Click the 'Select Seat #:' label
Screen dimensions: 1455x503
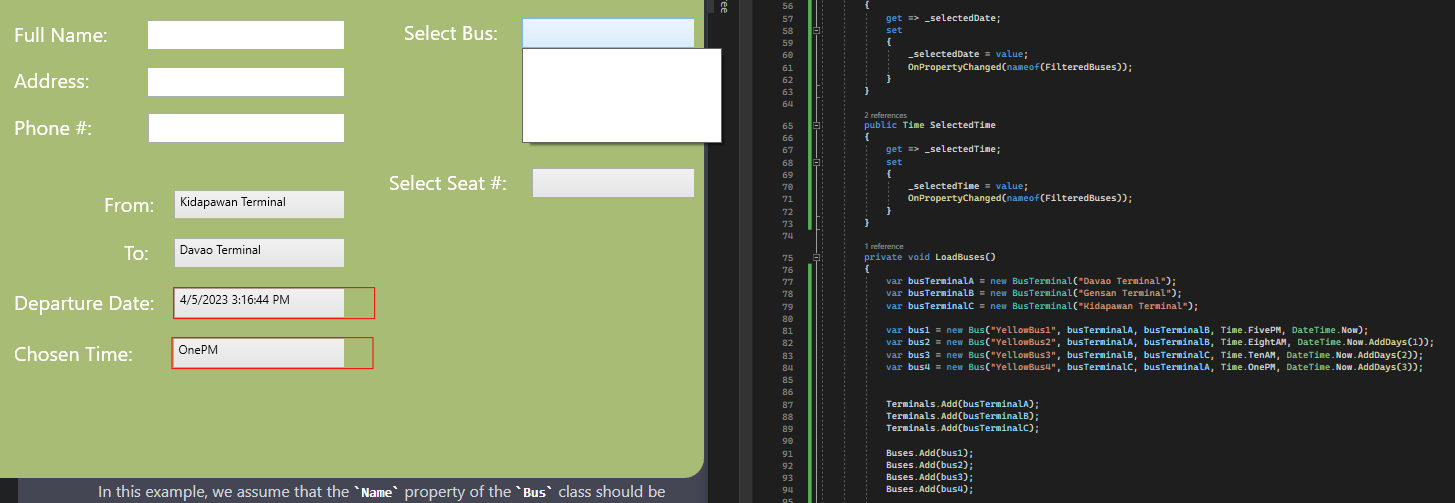click(x=448, y=183)
